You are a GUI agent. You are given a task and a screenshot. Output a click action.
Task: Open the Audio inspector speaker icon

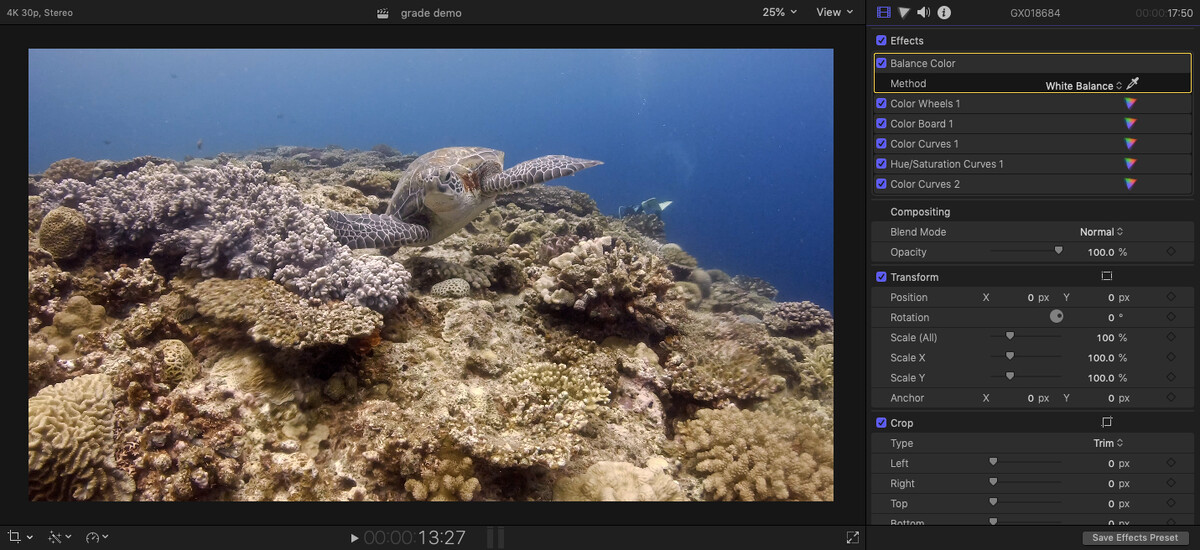924,12
